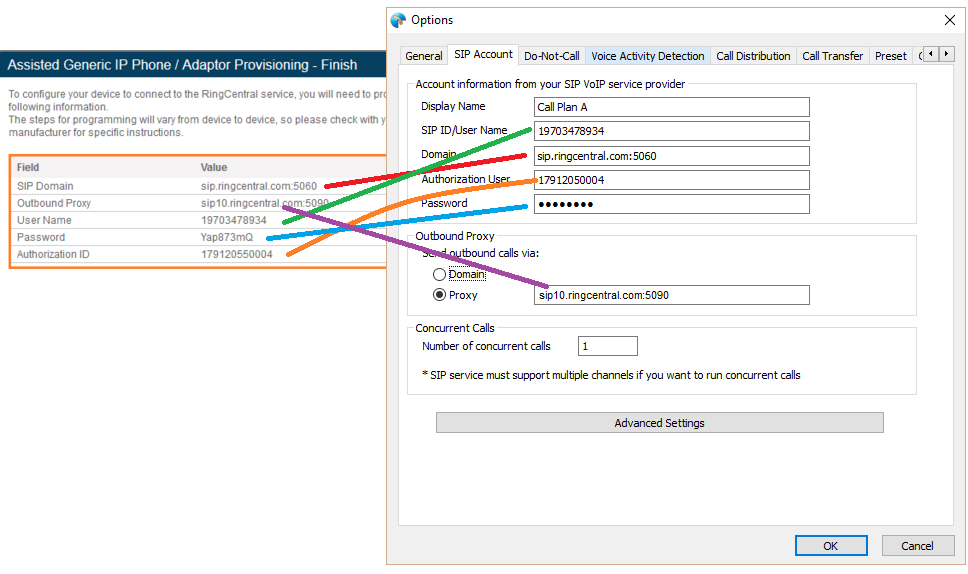Viewport: 968px width, 574px height.
Task: Click the Authorization ID value 179120550004
Action: tap(236, 254)
